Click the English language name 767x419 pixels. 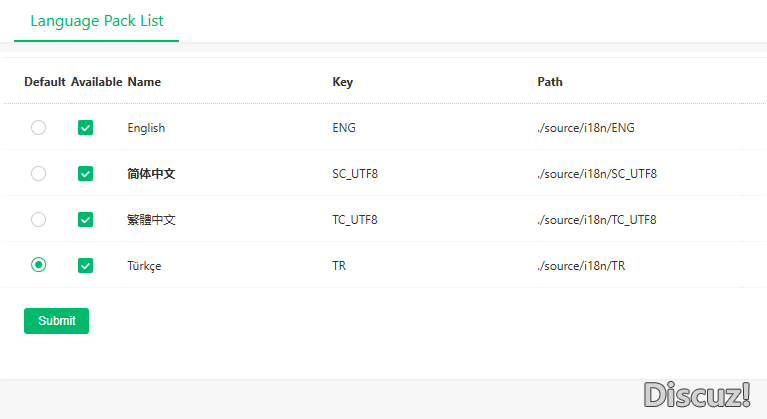pos(146,128)
